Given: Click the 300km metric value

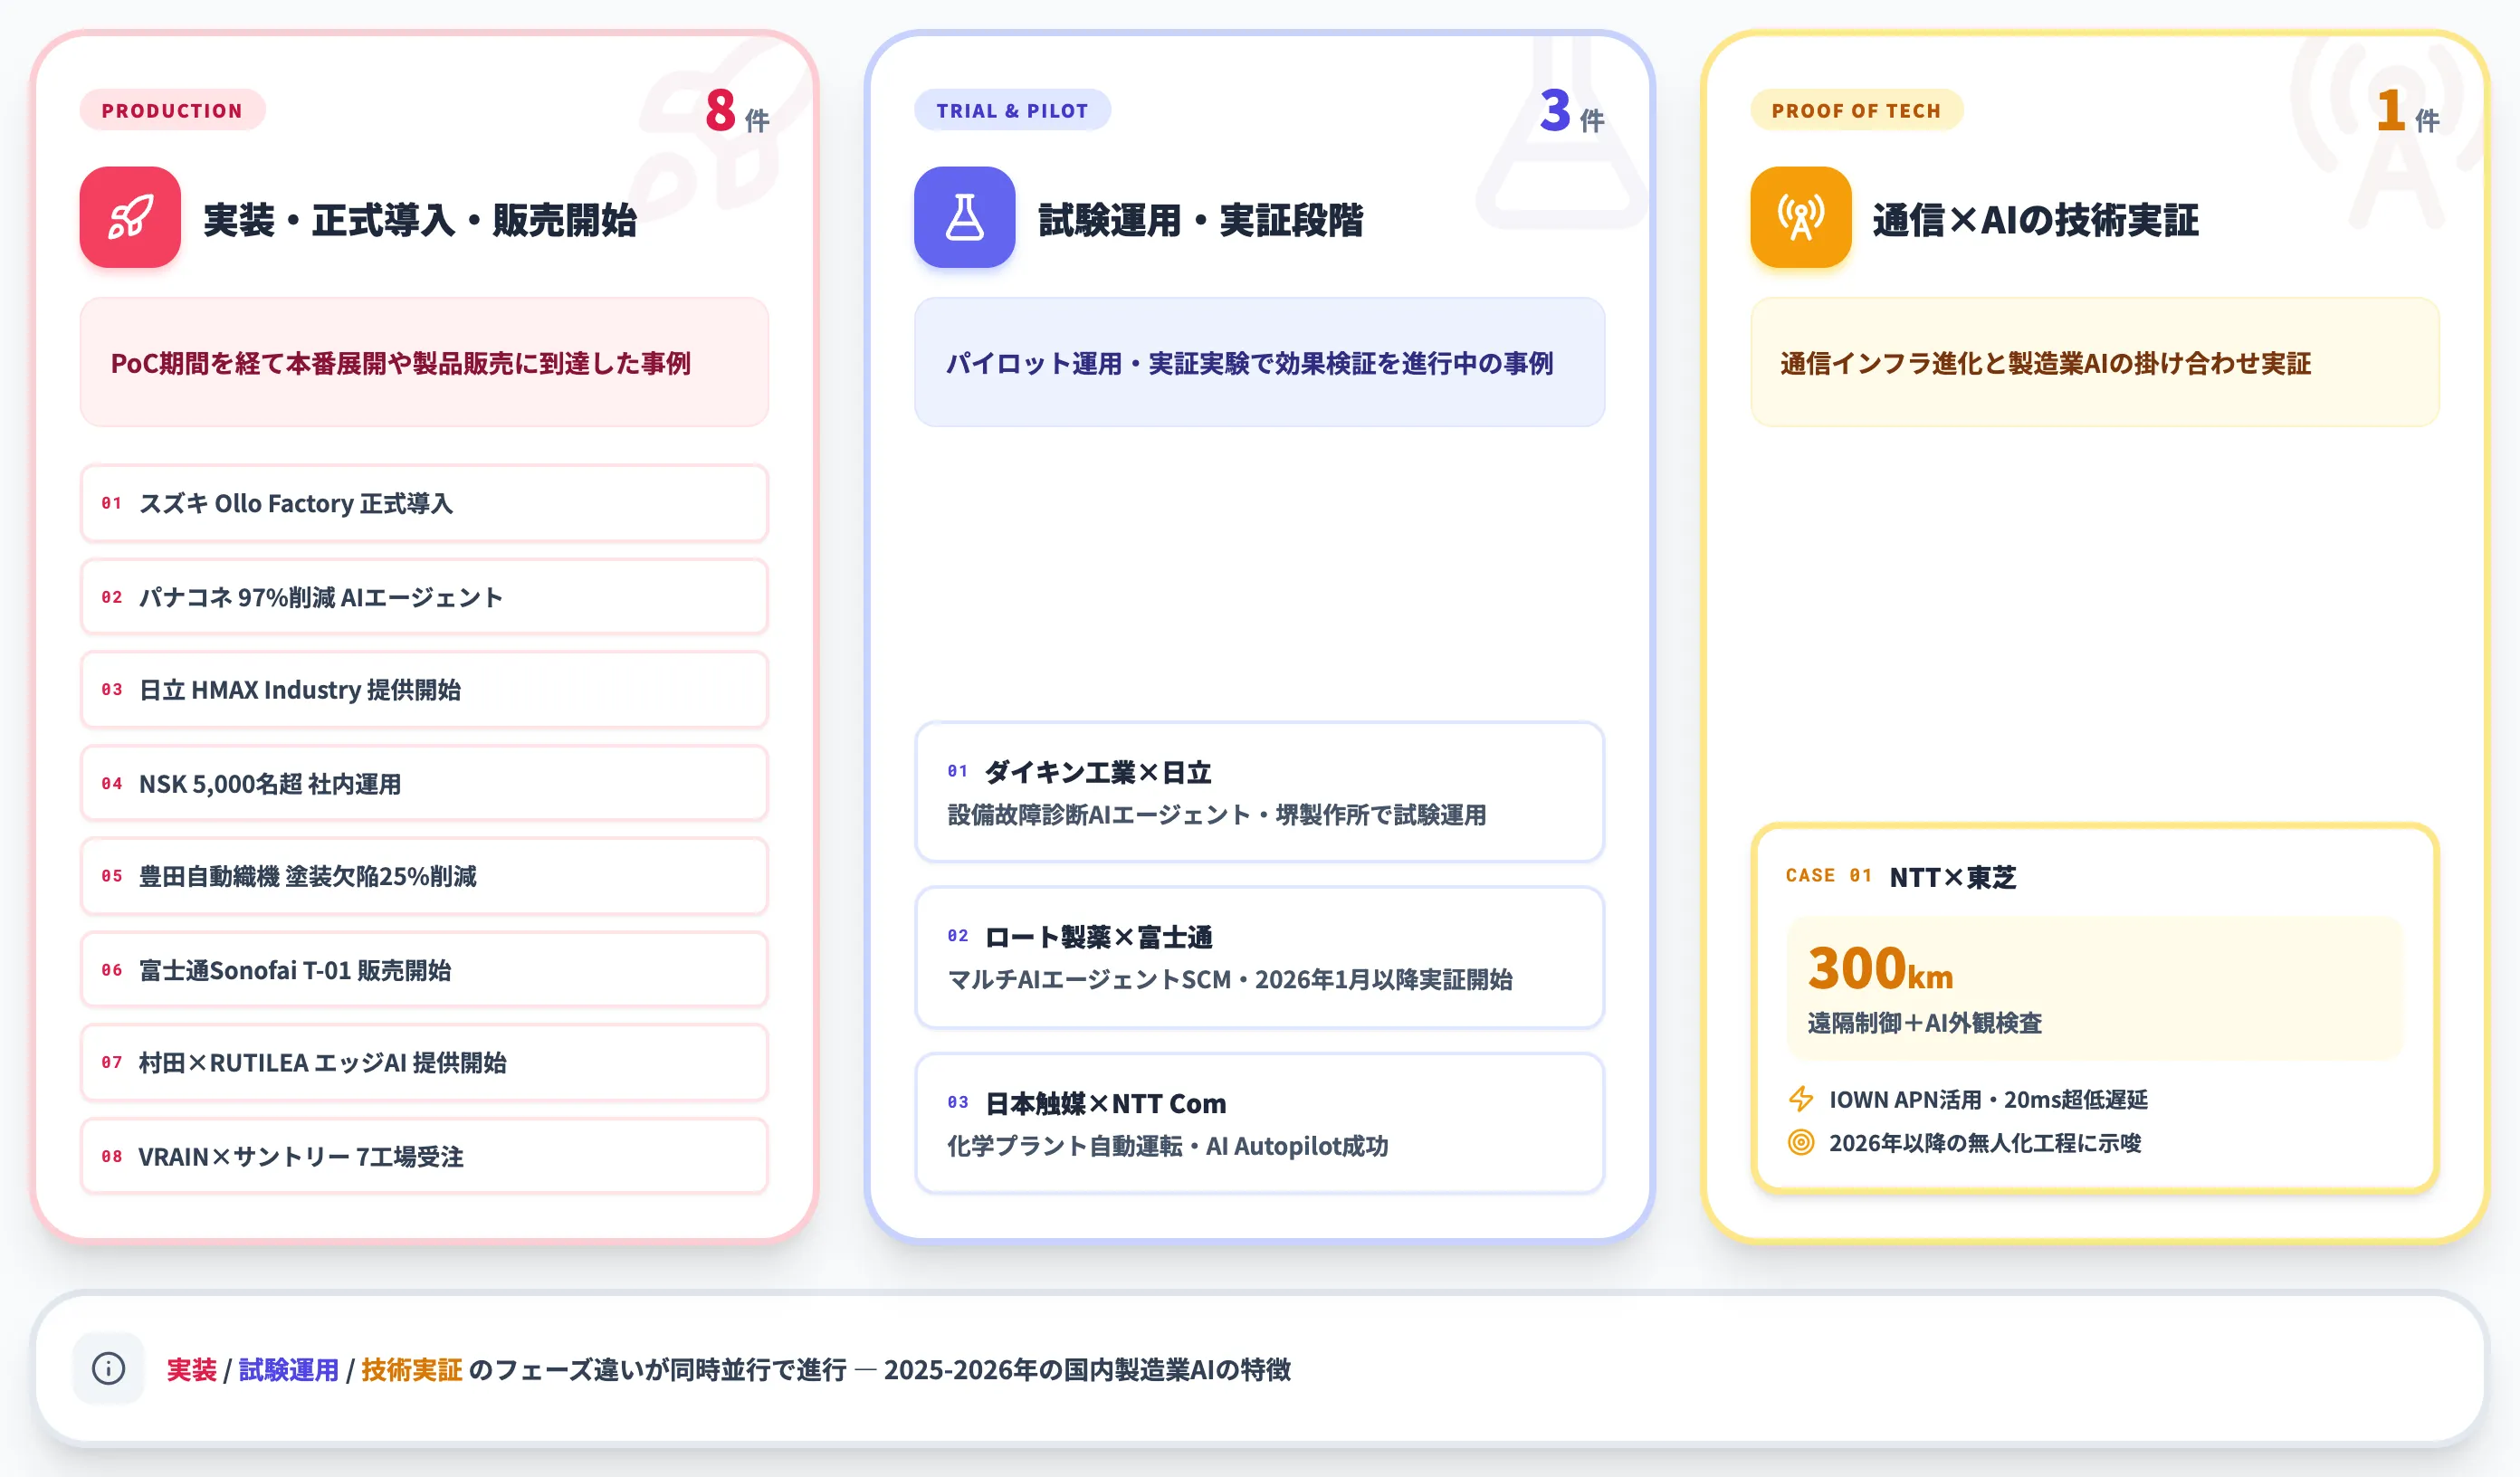Looking at the screenshot, I should [1880, 968].
